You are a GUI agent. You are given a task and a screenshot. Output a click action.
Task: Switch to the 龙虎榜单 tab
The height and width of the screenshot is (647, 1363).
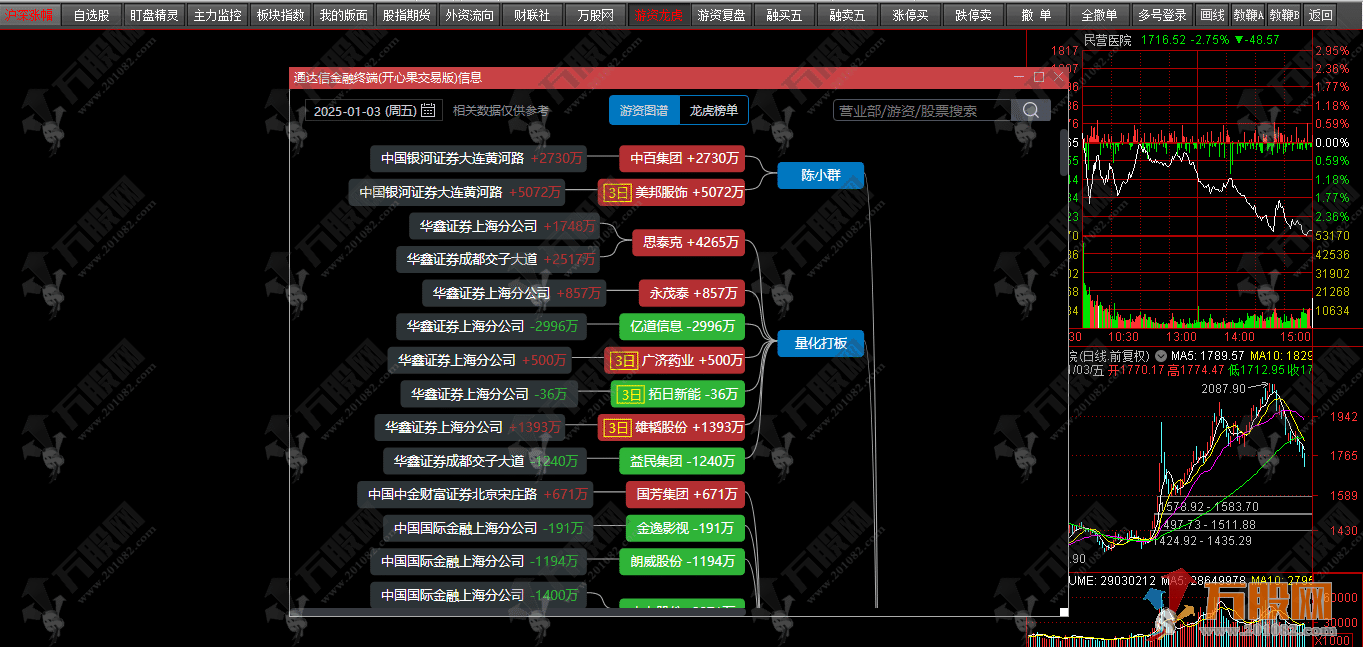pos(714,110)
